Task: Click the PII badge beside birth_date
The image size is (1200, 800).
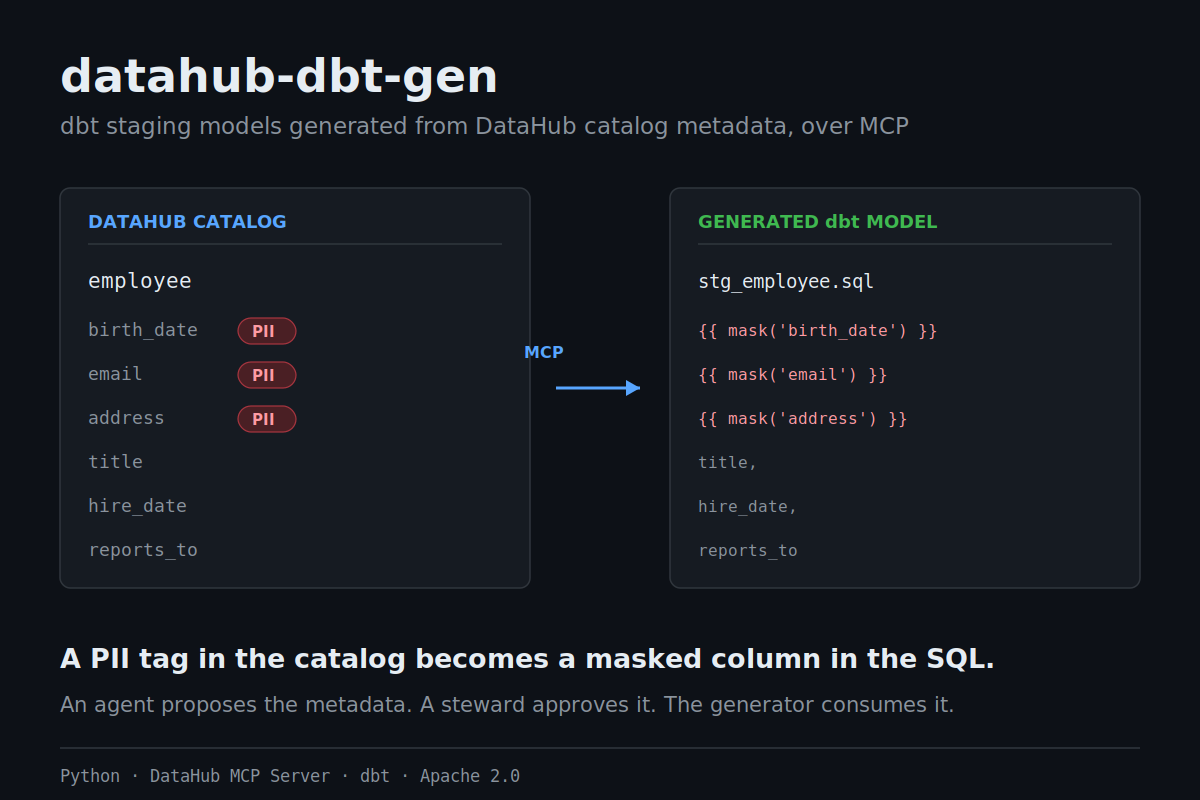Action: click(267, 331)
